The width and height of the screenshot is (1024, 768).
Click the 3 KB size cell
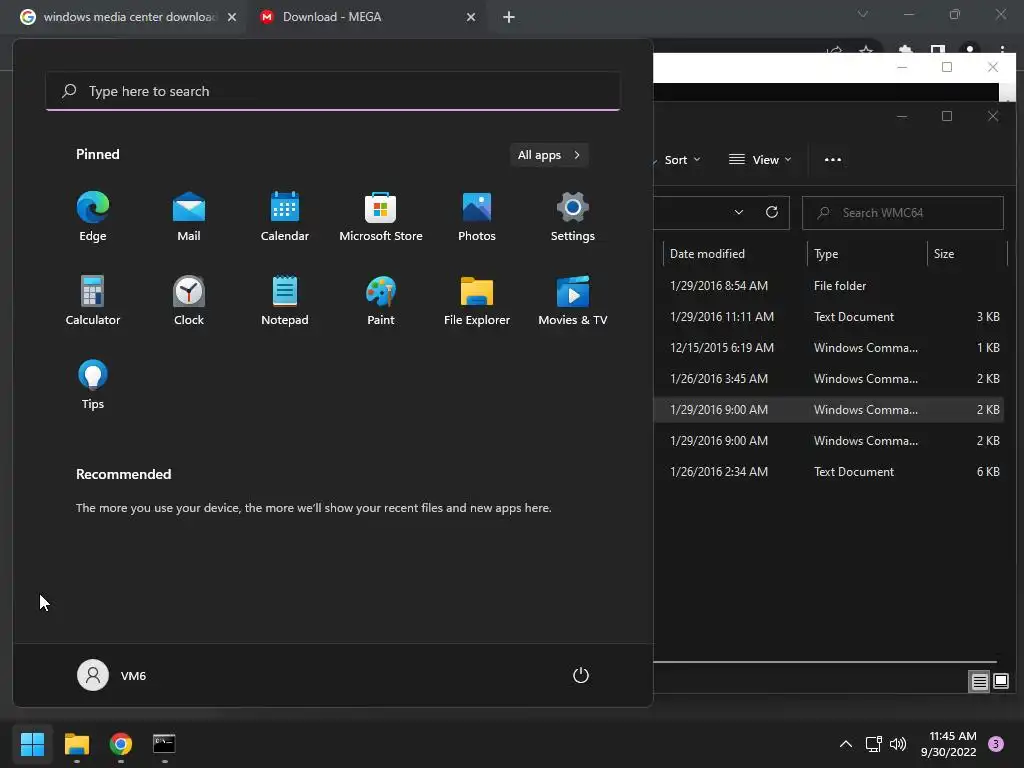coord(988,317)
